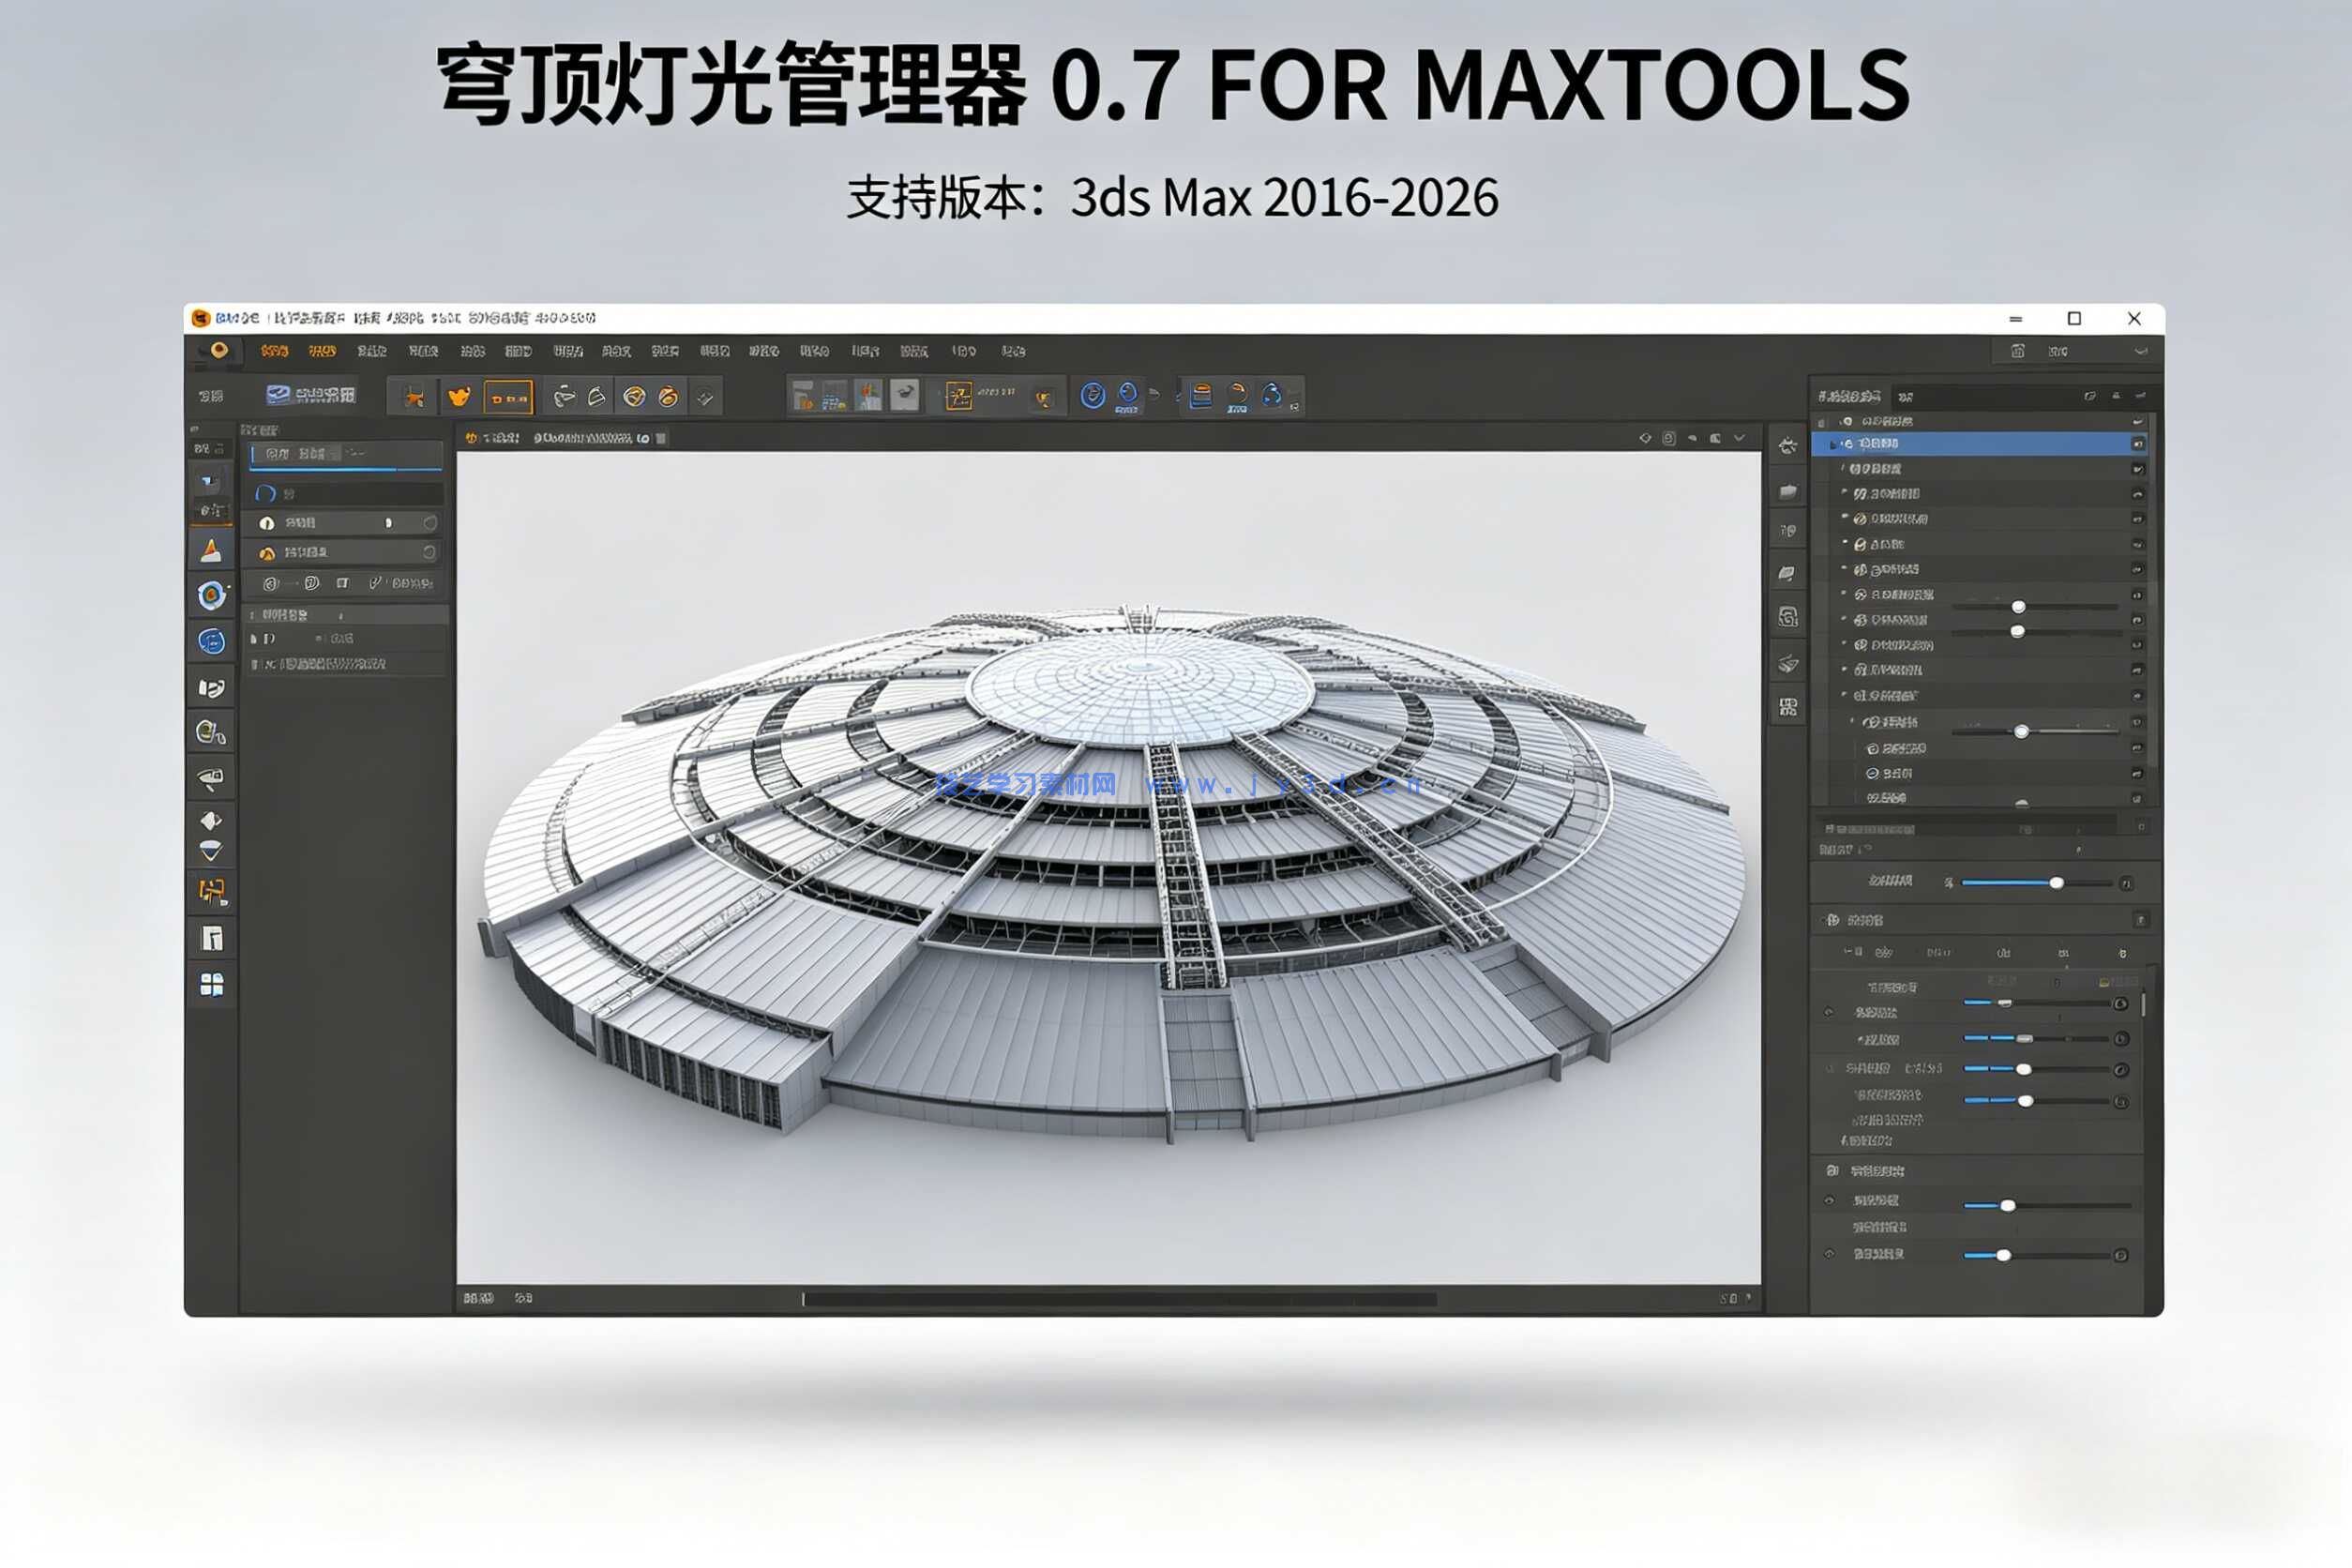Screen dimensions: 2352x1568
Task: Expand the arrow on the blue highlighted list row
Action: (x=1833, y=444)
